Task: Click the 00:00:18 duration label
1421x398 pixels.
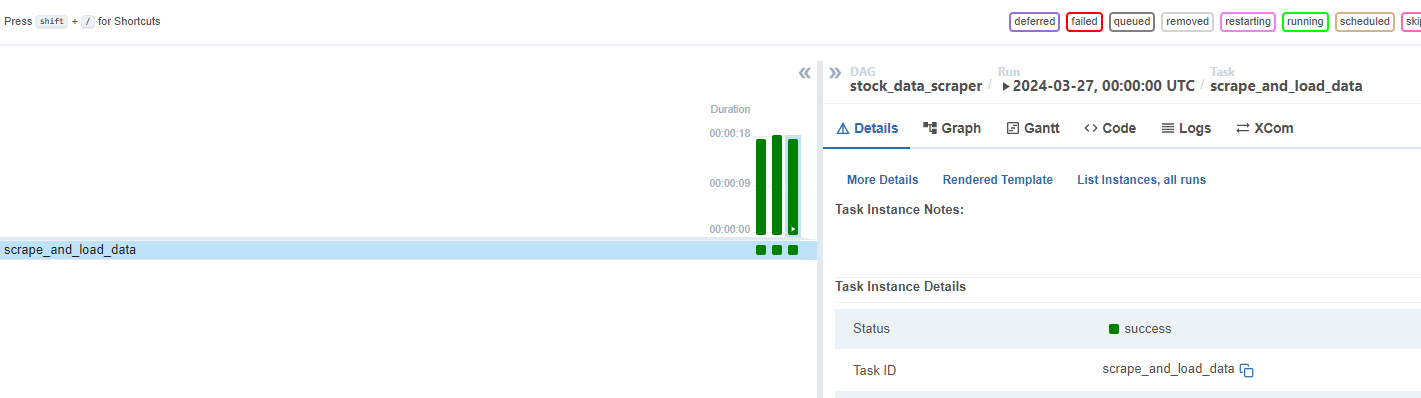Action: [730, 133]
